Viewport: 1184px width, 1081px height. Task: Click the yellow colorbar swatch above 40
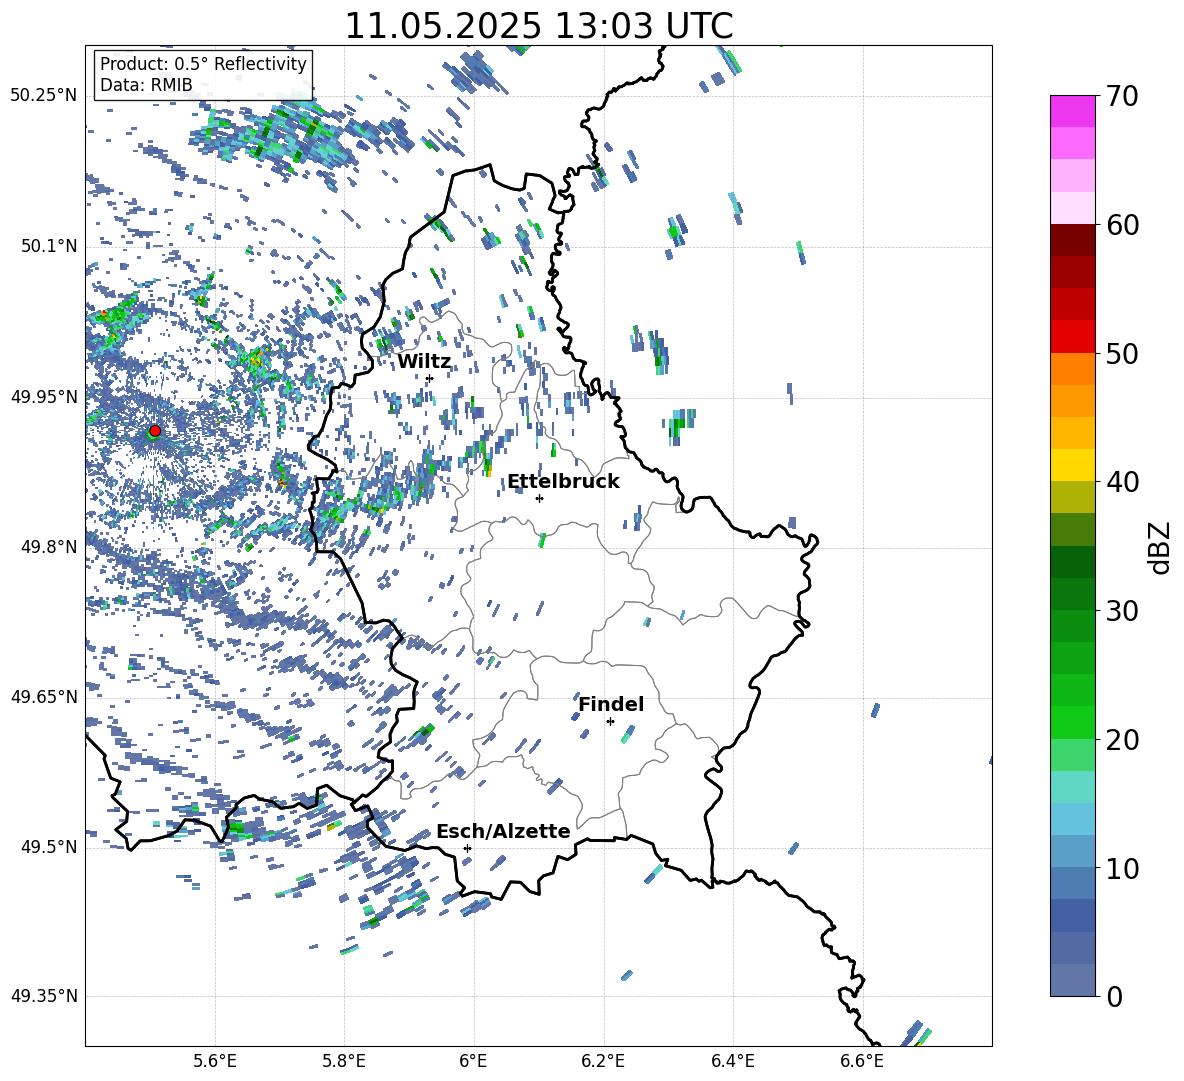point(1073,465)
